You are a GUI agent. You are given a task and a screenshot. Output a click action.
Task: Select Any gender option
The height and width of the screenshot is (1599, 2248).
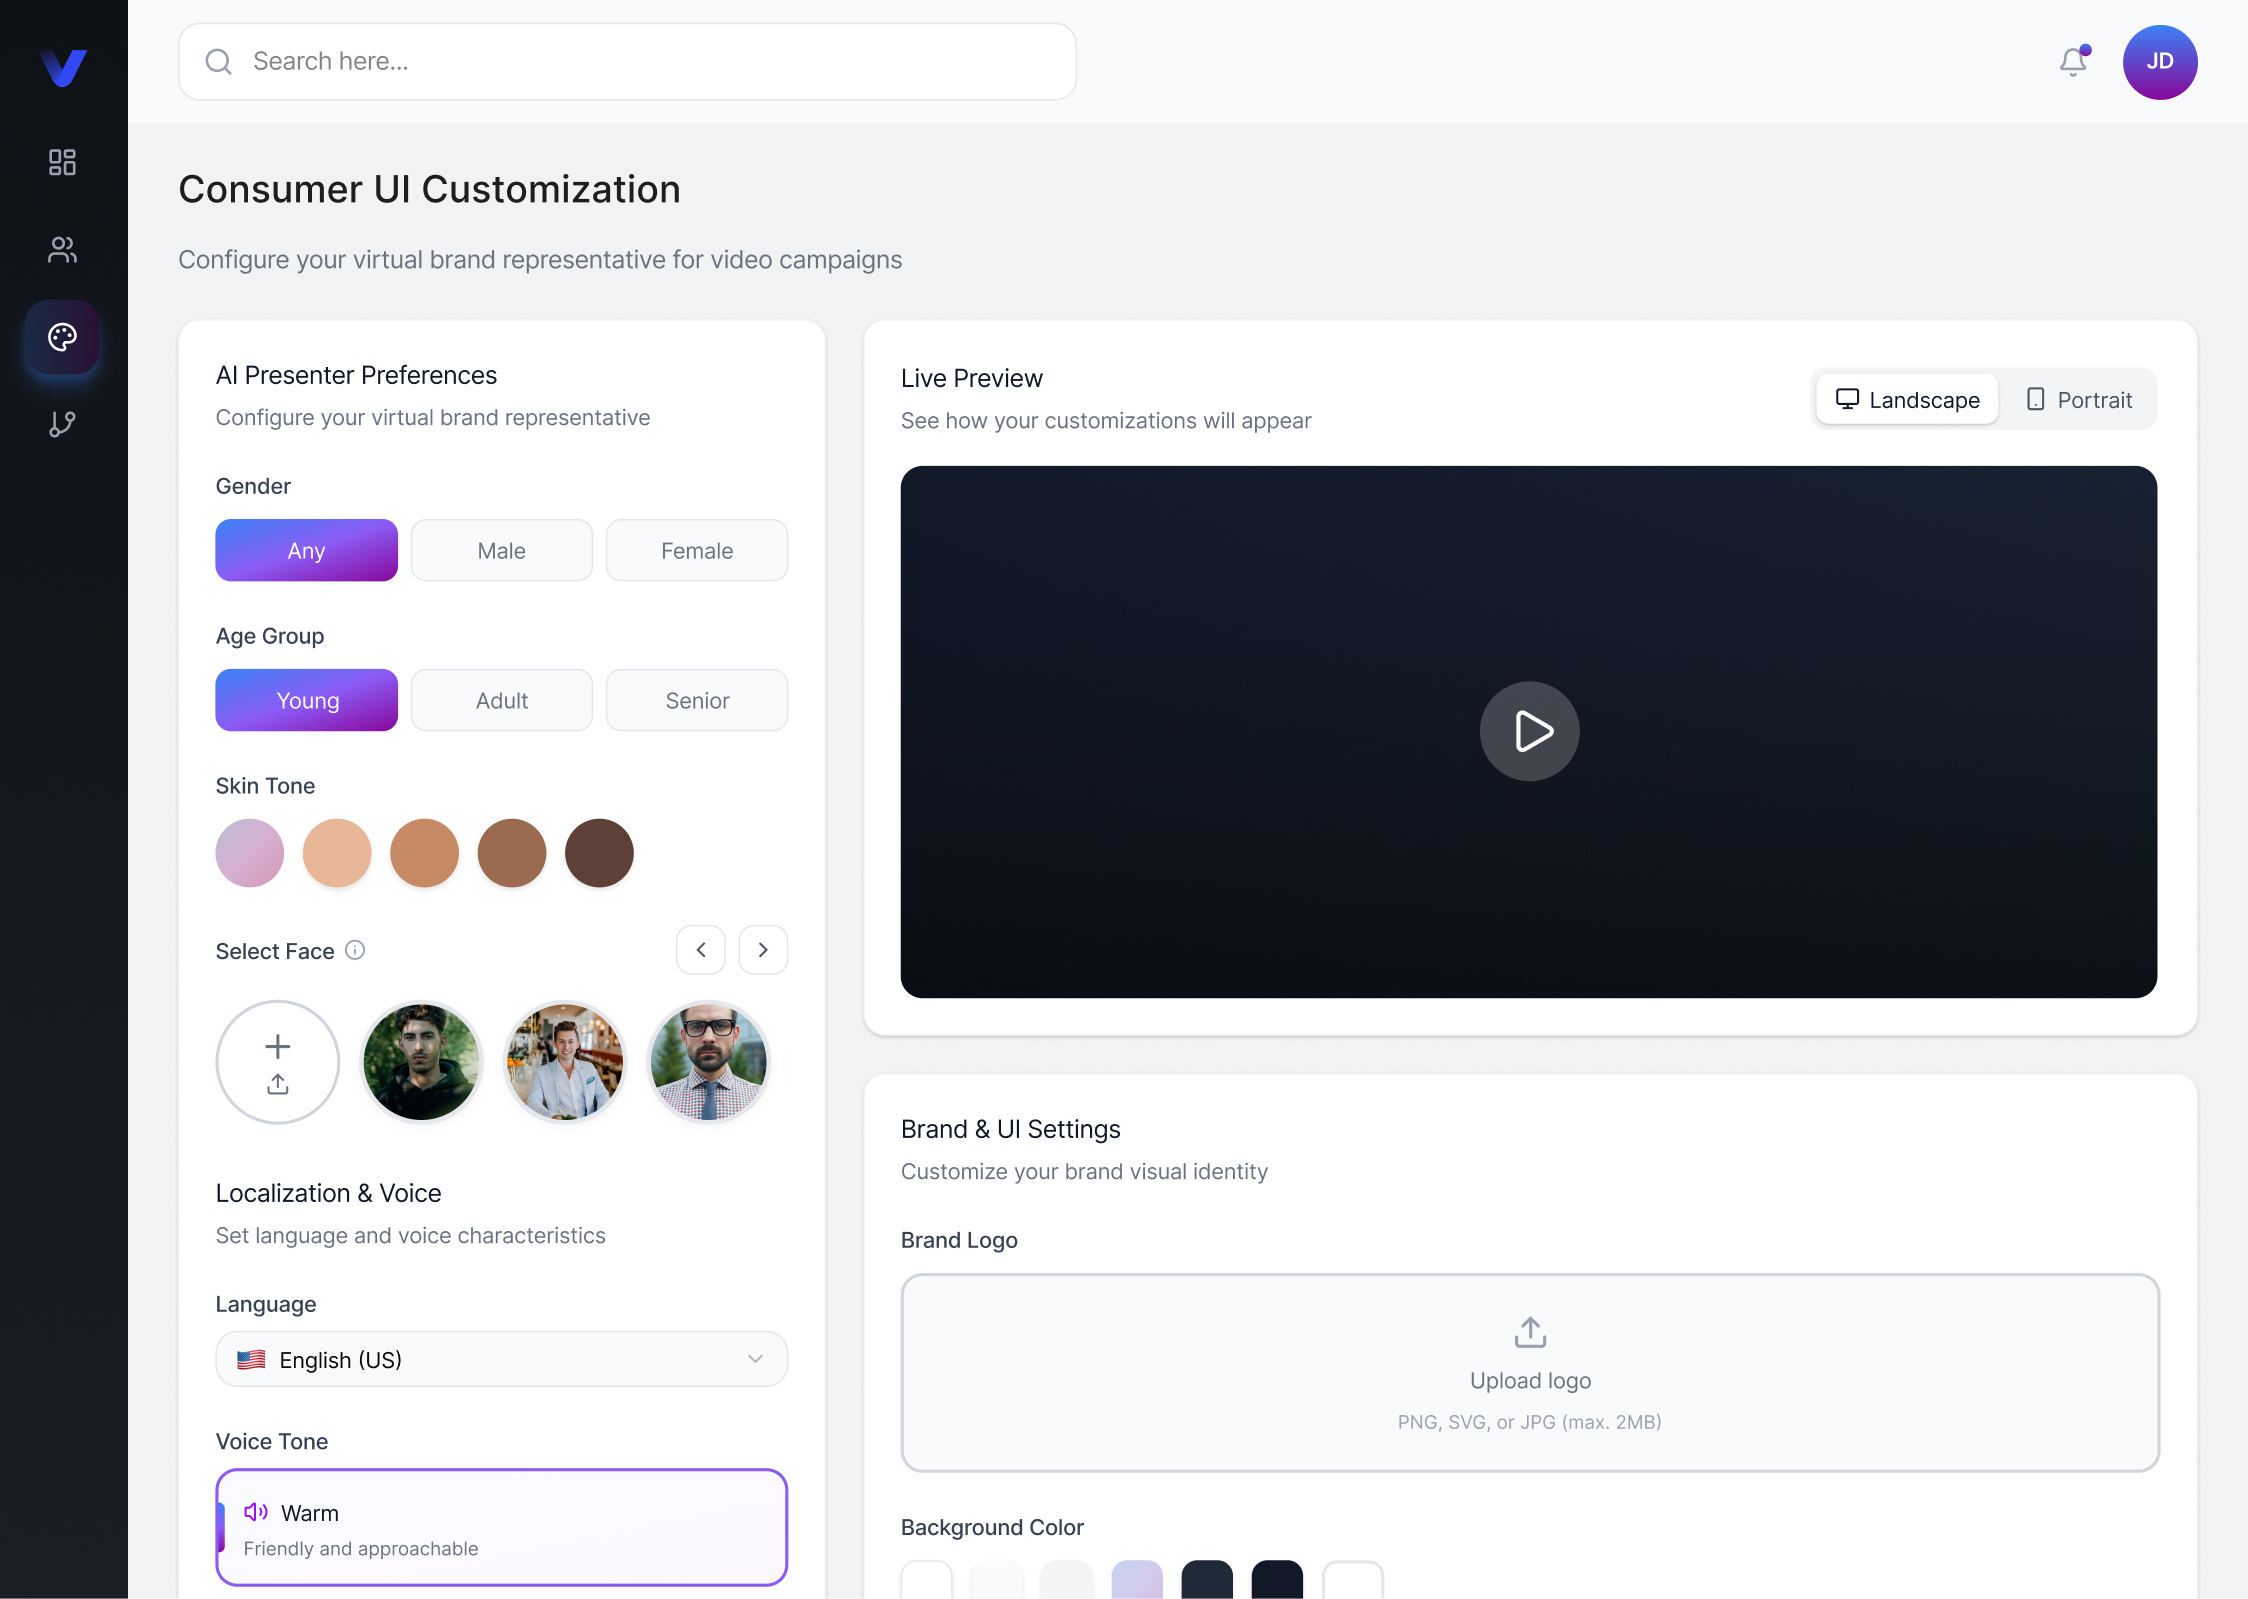click(x=307, y=550)
